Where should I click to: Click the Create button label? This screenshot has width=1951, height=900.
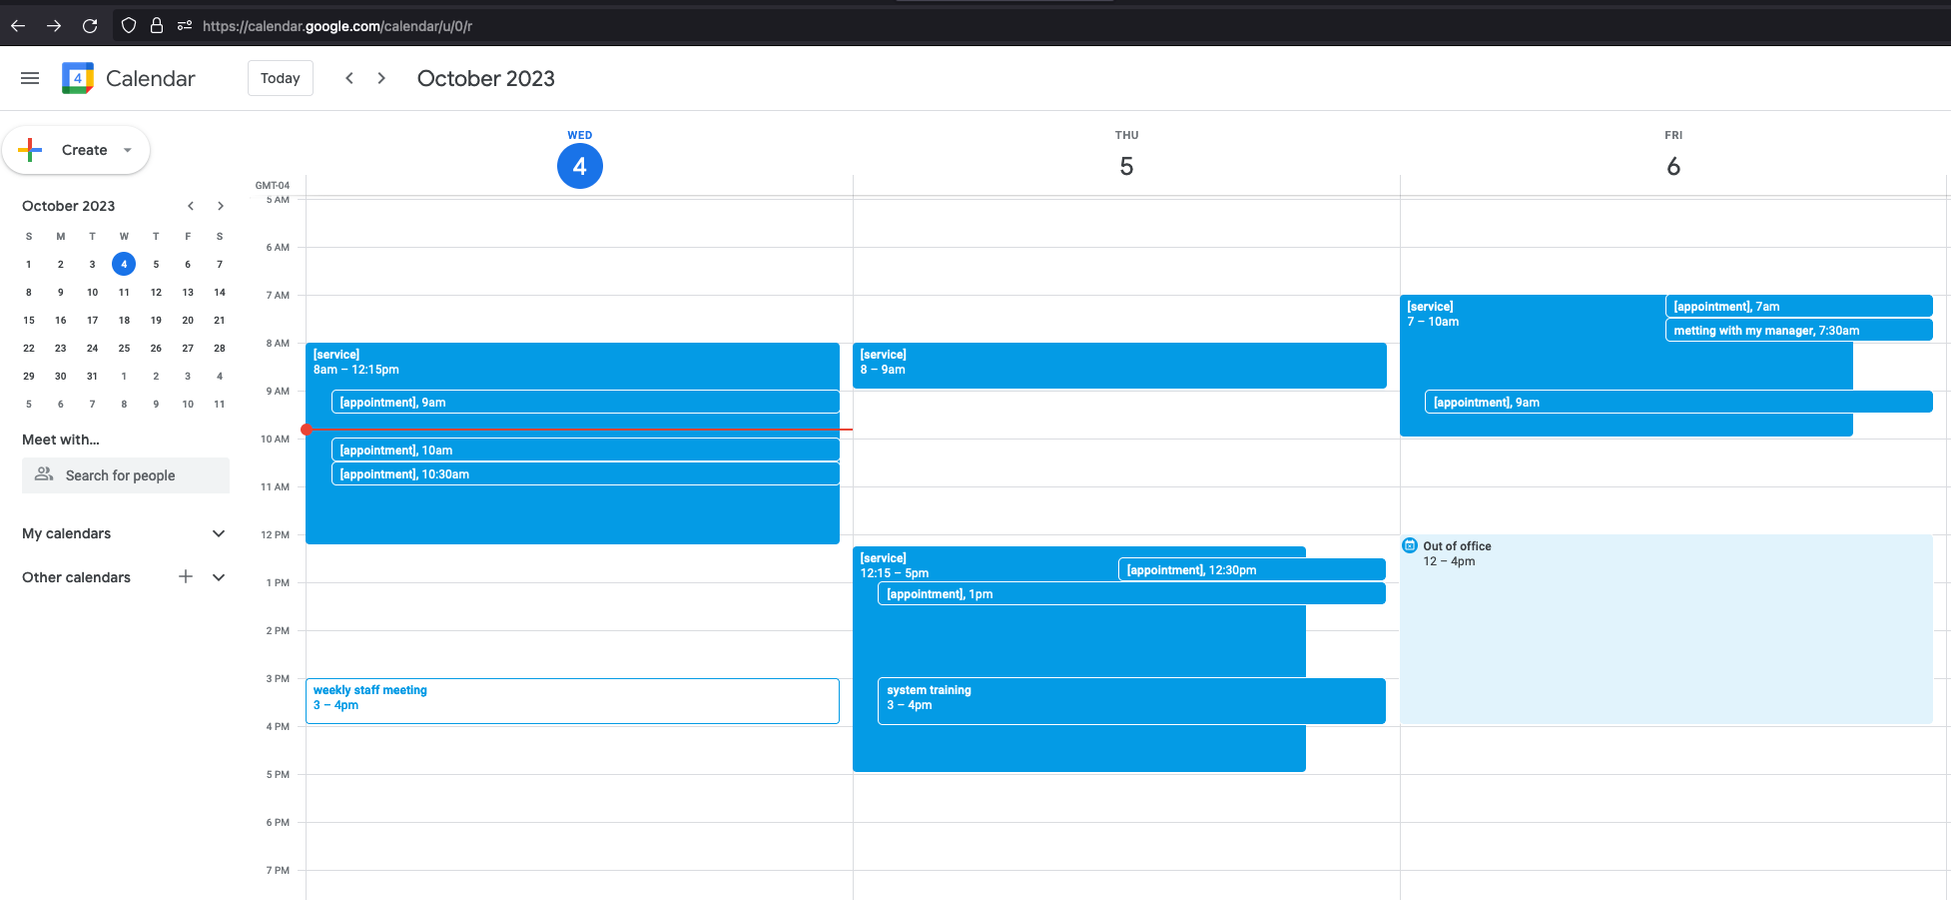click(x=85, y=150)
